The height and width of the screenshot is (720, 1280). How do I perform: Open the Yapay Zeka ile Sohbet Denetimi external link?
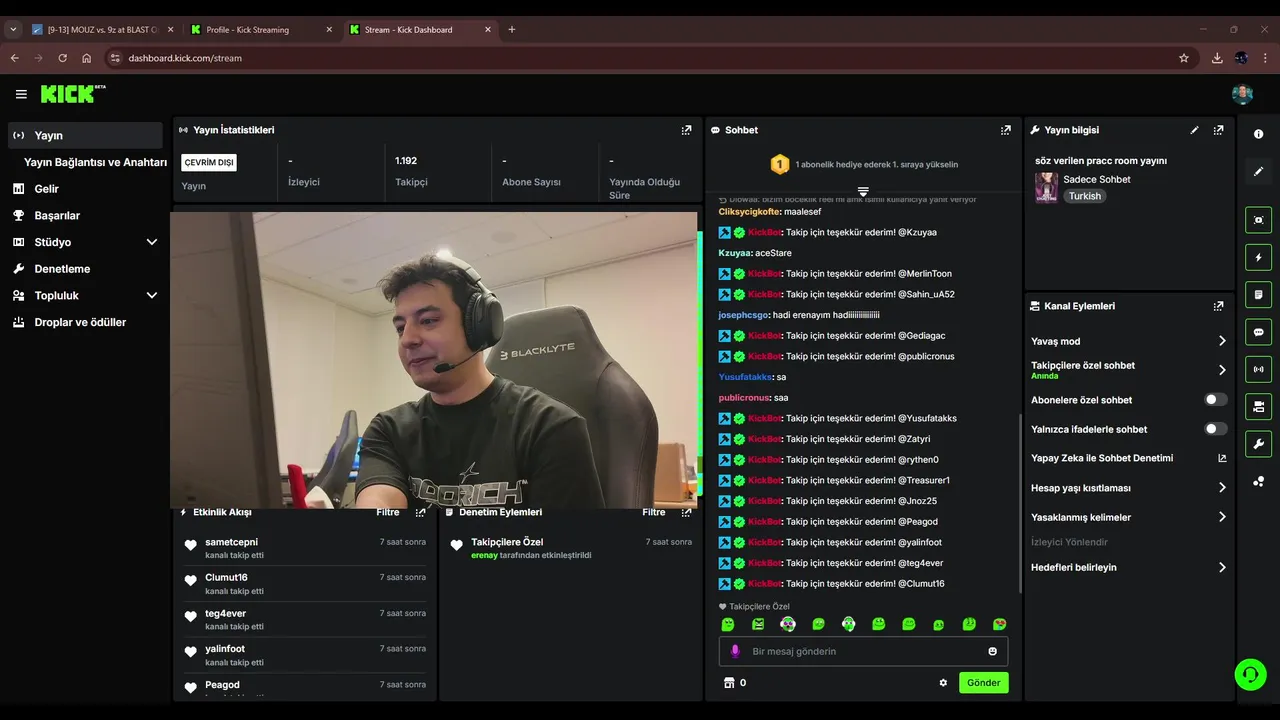pos(1222,458)
